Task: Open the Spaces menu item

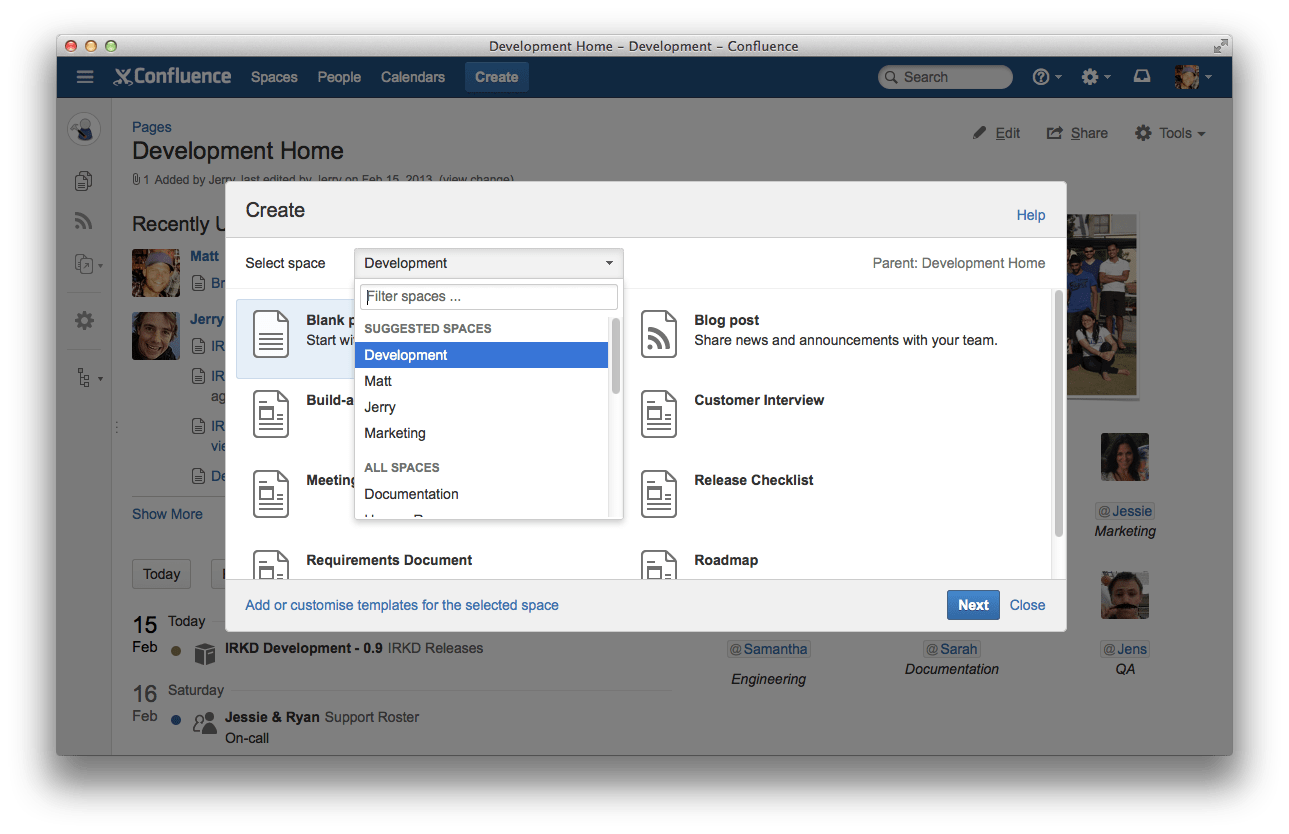Action: pos(273,76)
